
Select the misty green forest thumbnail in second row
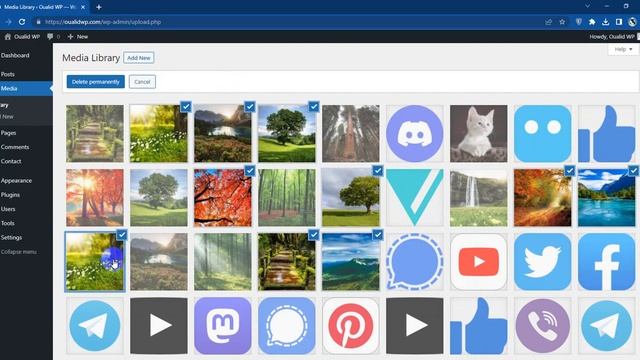[287, 198]
